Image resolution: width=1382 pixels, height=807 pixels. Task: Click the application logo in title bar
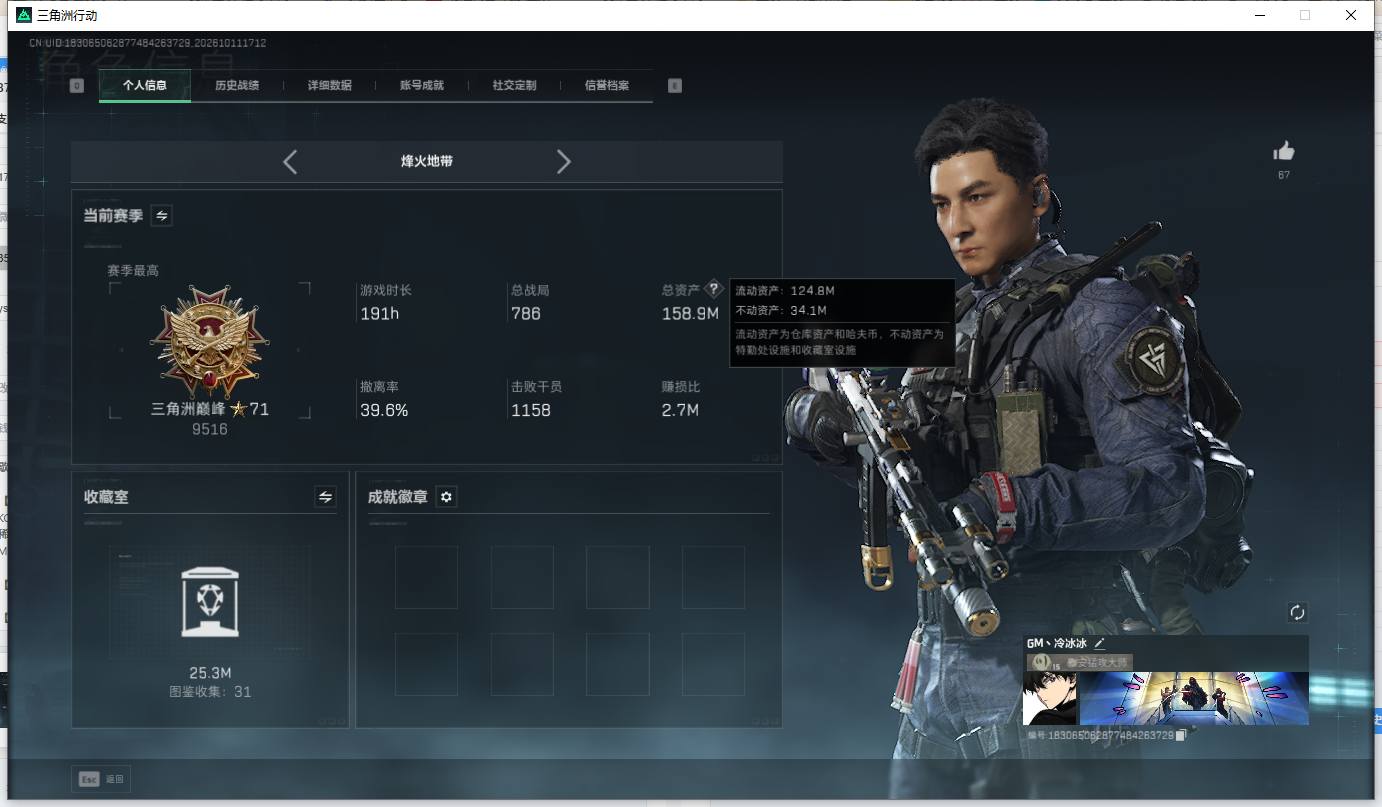[x=24, y=15]
